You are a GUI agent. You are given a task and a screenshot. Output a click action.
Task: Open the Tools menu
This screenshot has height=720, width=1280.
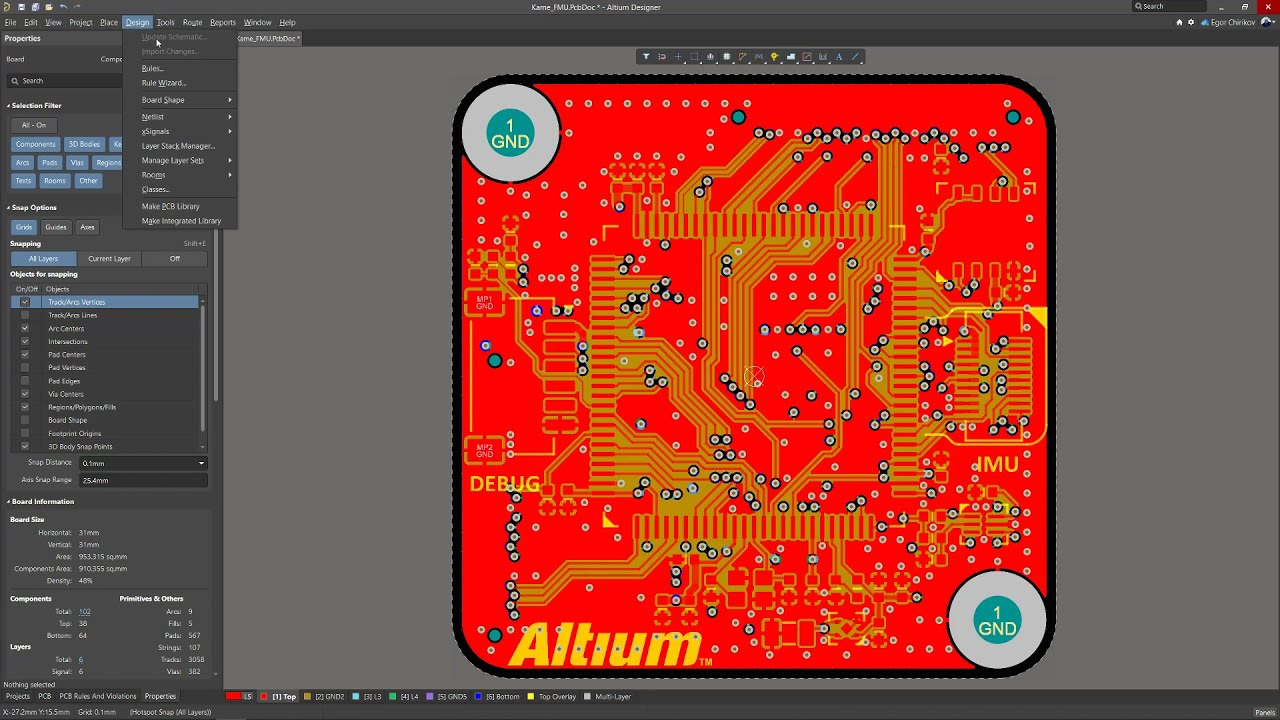[x=165, y=22]
